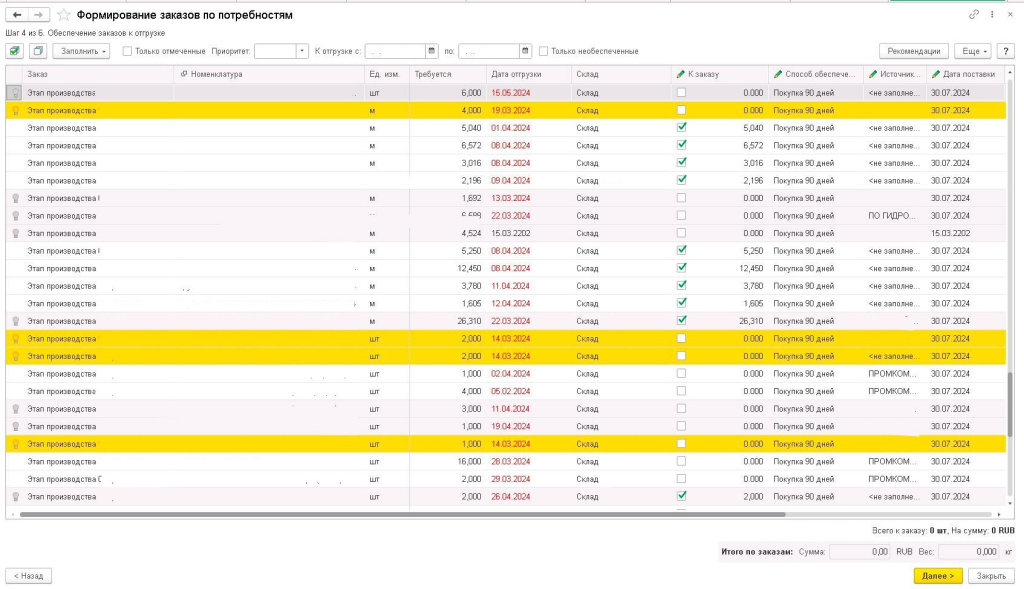This screenshot has height=589, width=1024.
Task: Click pencil icon in 'Источник' header
Action: 872,74
